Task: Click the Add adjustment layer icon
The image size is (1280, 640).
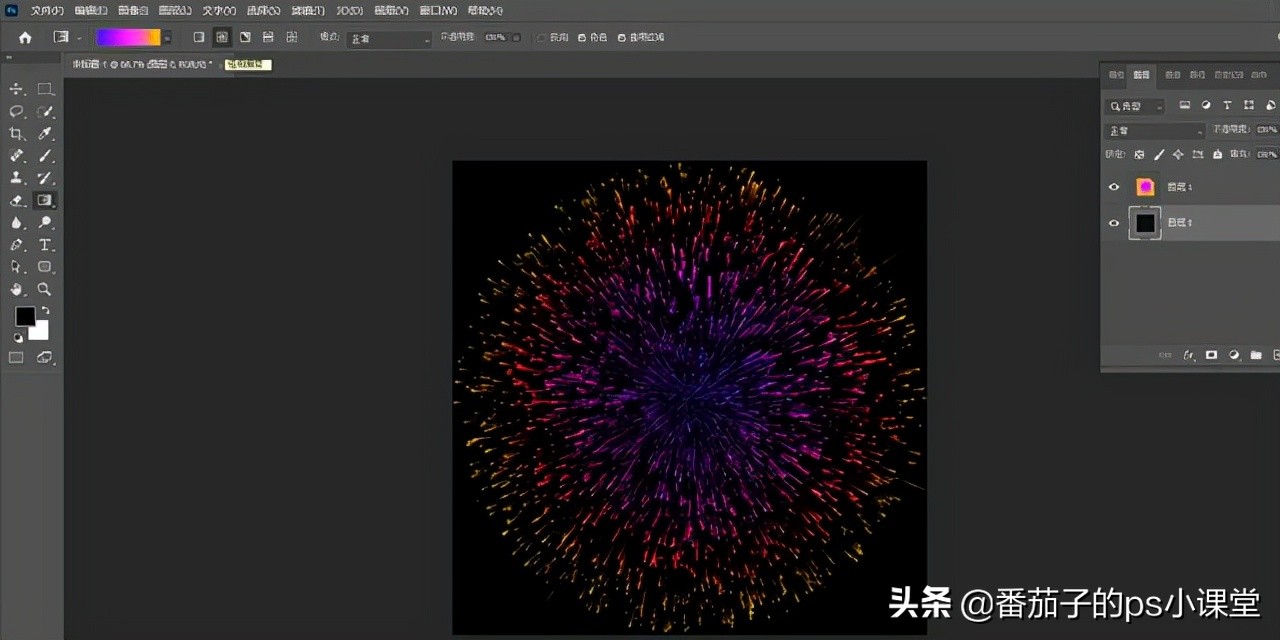Action: pyautogui.click(x=1234, y=355)
